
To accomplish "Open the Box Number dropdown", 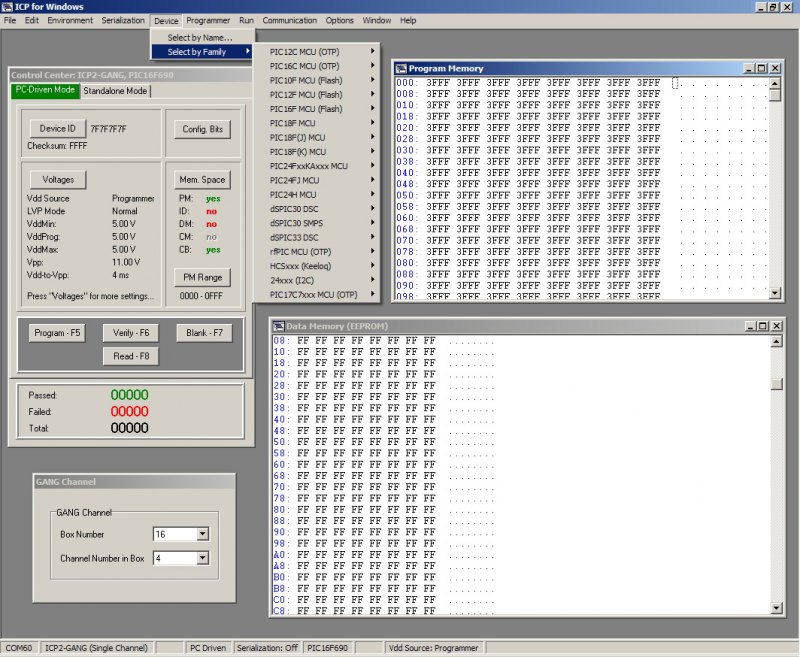I will (x=203, y=534).
